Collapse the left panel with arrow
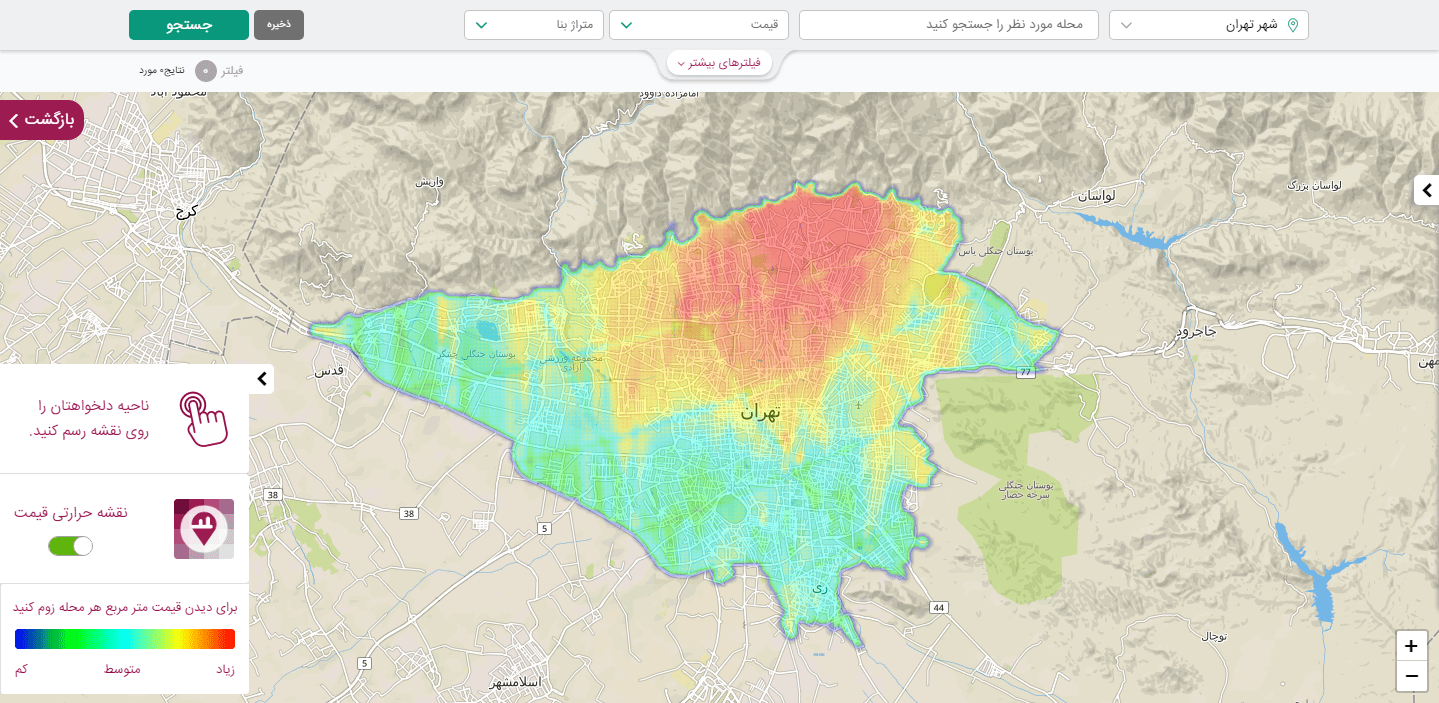Image resolution: width=1439 pixels, height=703 pixels. (261, 379)
